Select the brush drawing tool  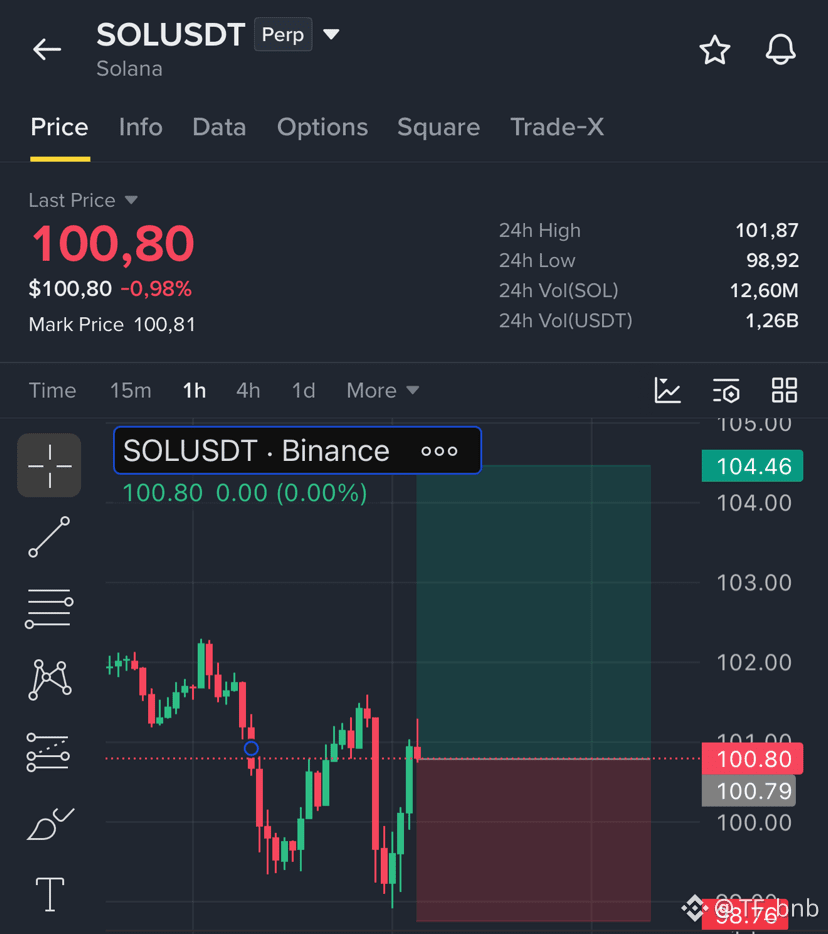pos(50,824)
